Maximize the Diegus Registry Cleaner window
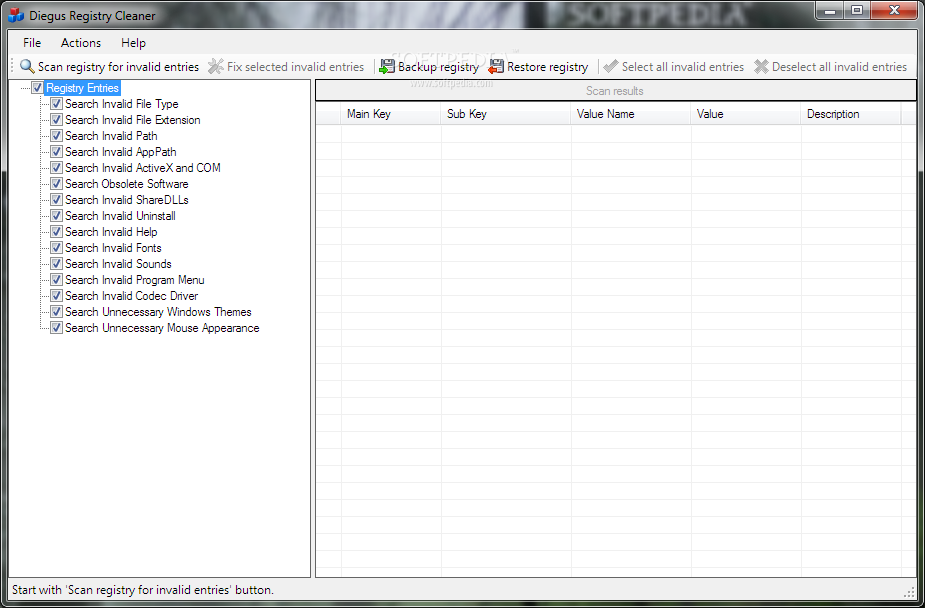925x608 pixels. click(857, 10)
